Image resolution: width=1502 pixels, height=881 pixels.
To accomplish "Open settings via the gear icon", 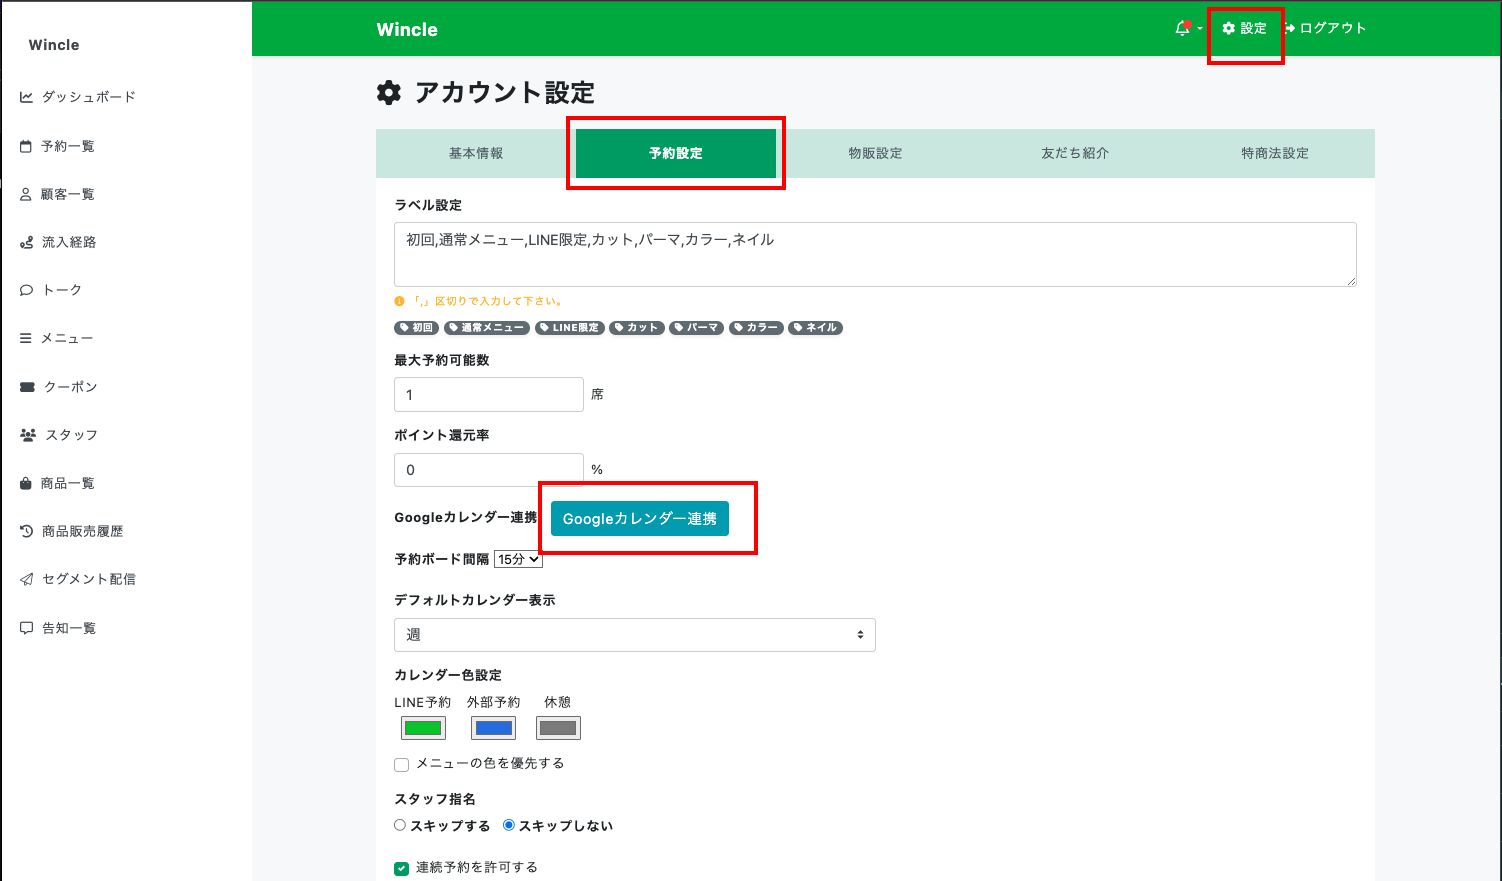I will click(1229, 28).
